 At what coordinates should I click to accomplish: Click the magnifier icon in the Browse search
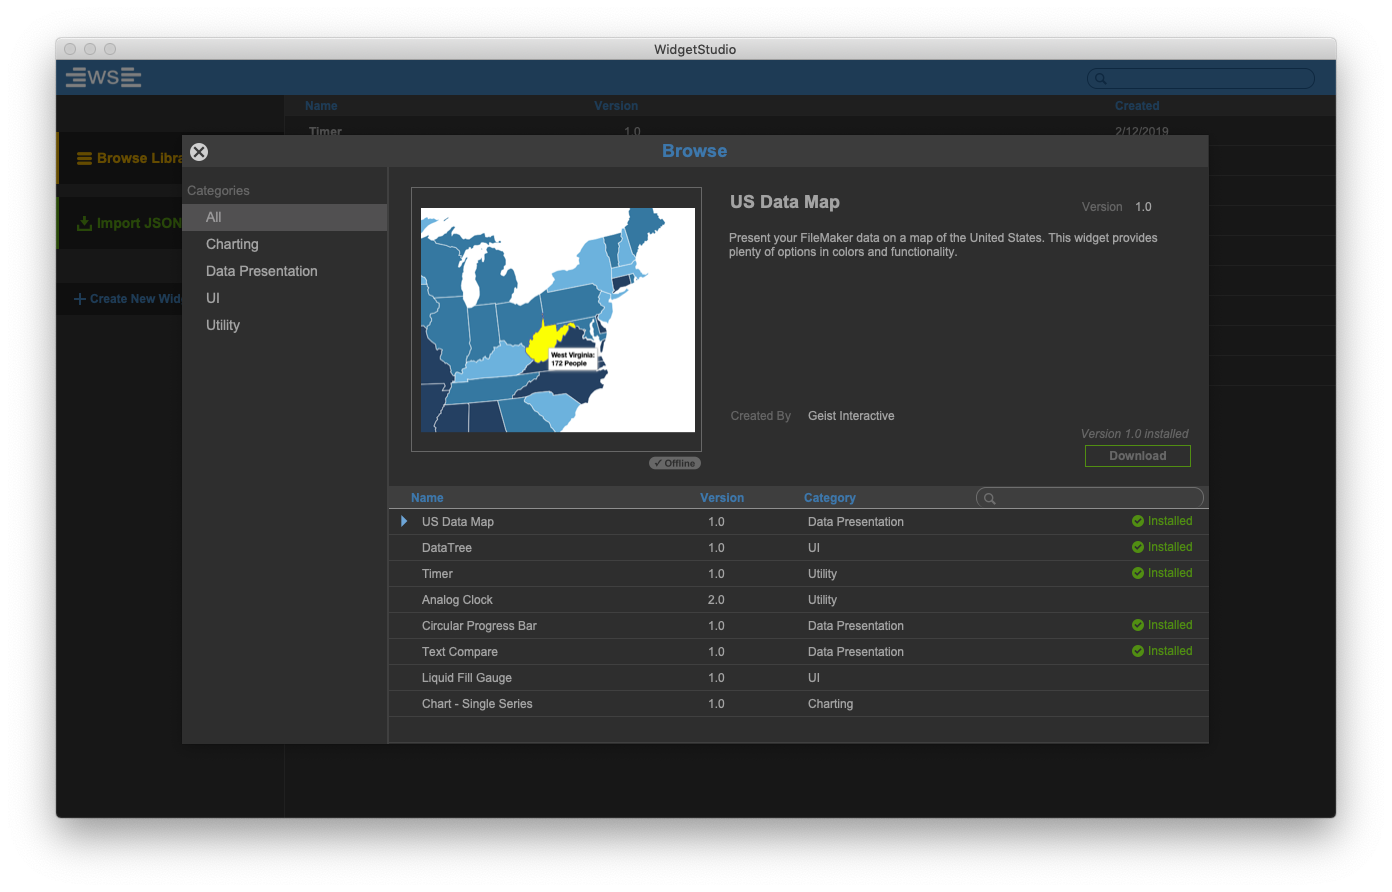989,498
